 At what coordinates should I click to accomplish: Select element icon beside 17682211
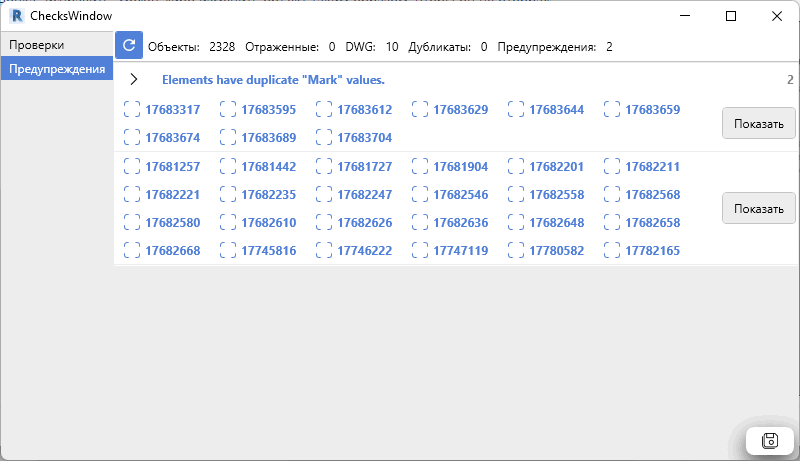[611, 166]
